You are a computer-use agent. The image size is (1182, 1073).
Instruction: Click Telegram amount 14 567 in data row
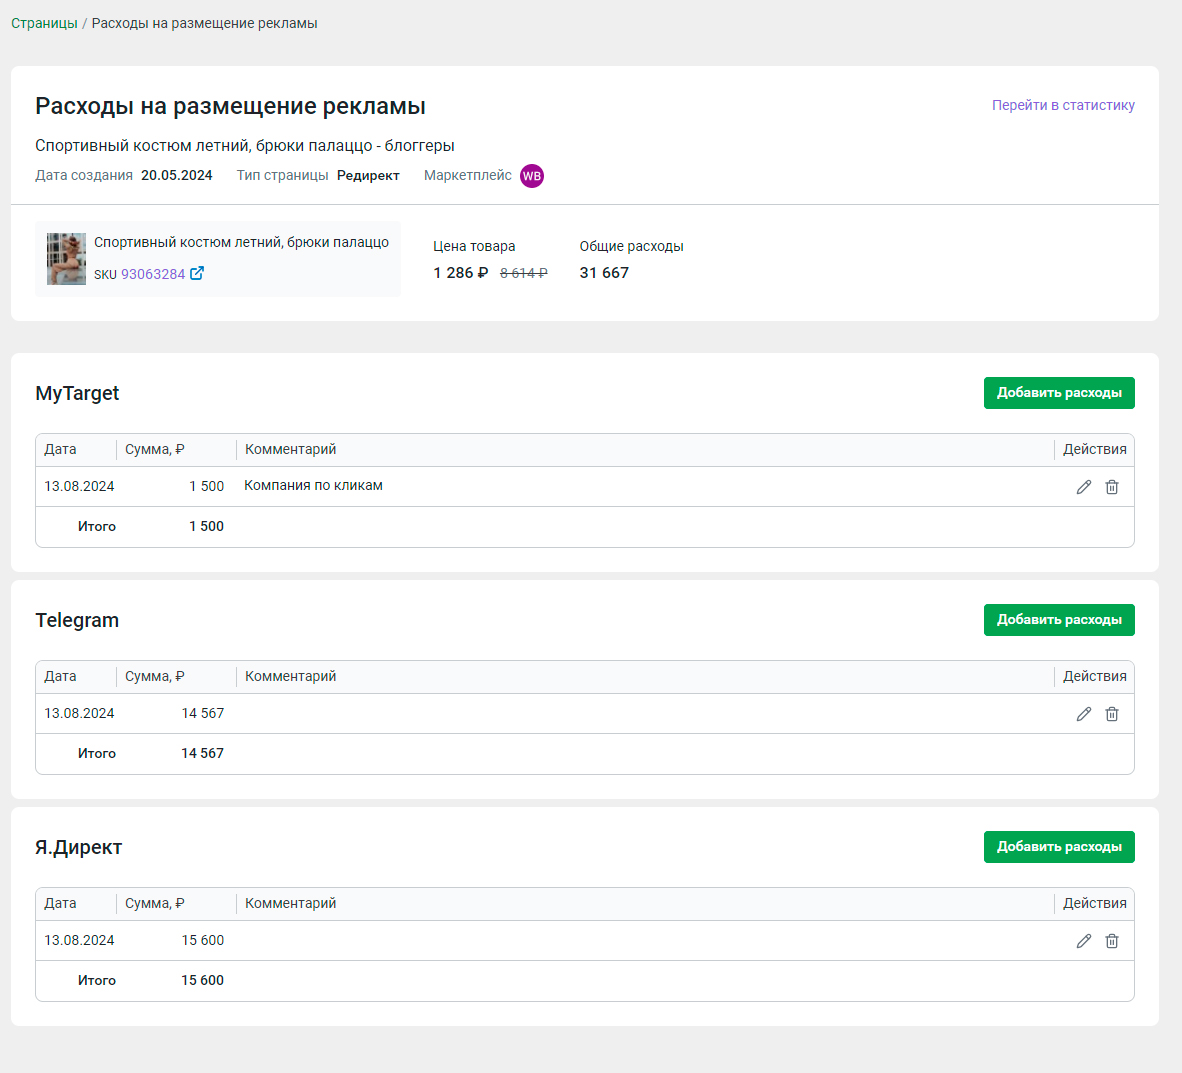point(203,713)
